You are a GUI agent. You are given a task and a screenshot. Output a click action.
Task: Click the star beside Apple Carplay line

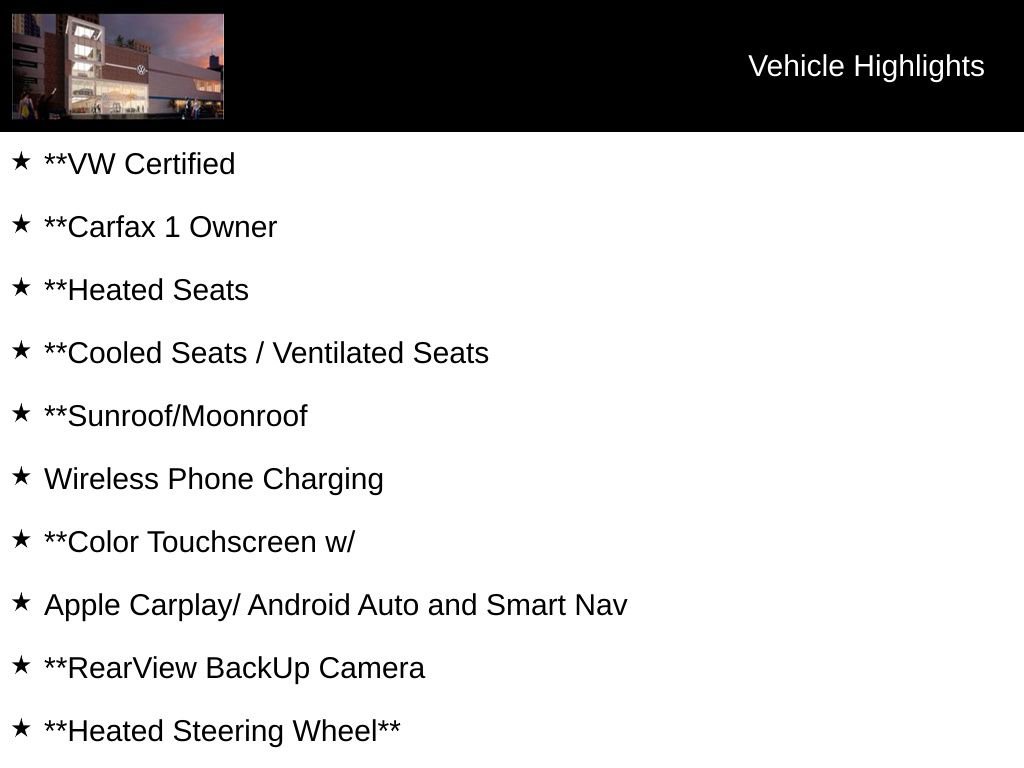click(x=21, y=602)
